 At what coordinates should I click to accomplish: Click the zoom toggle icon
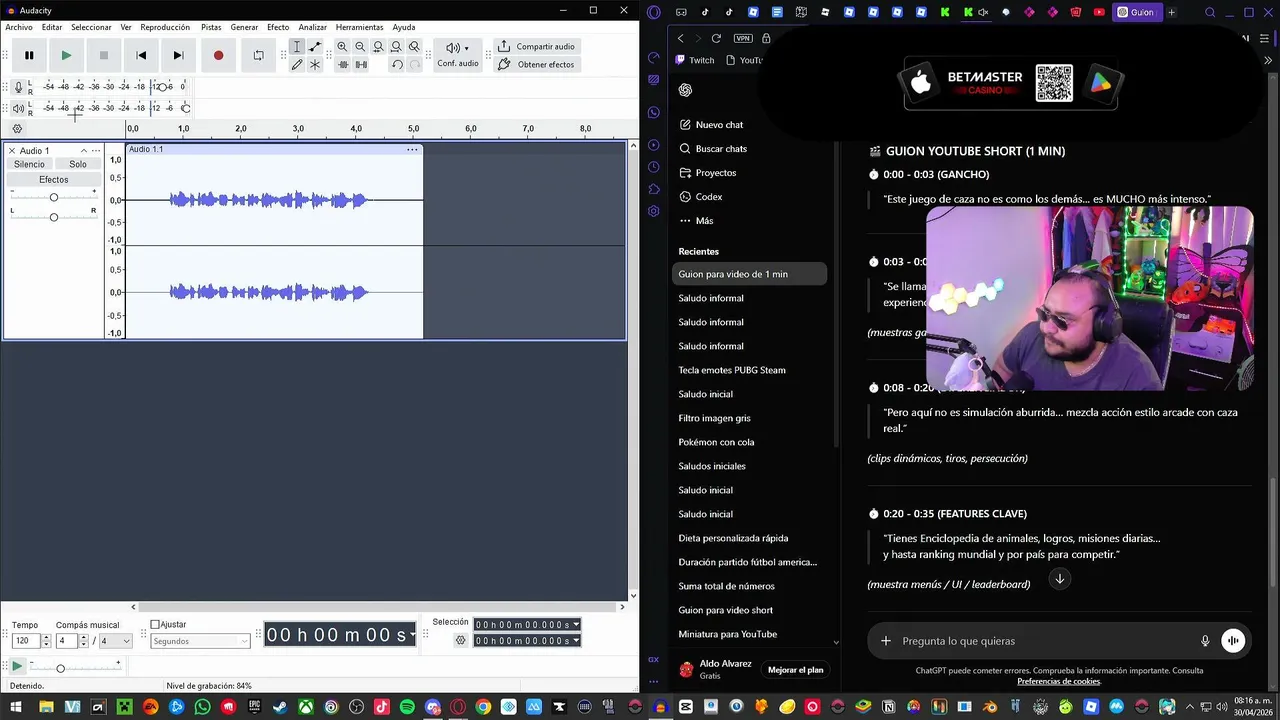[414, 47]
